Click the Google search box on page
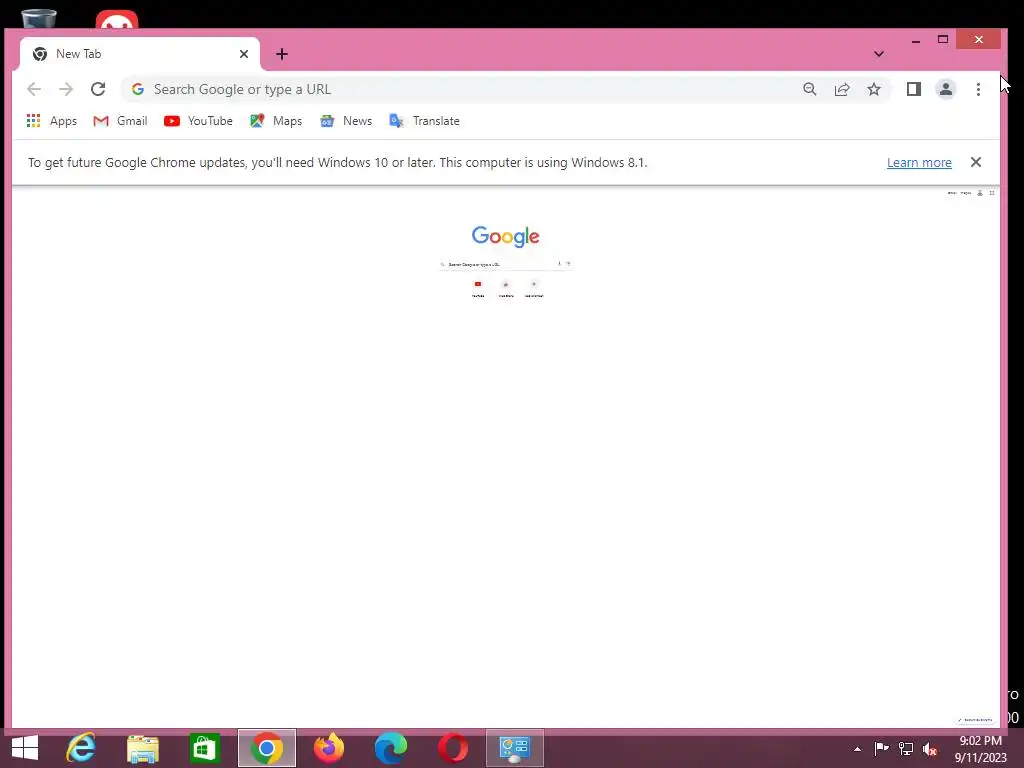The image size is (1024, 768). click(x=506, y=264)
